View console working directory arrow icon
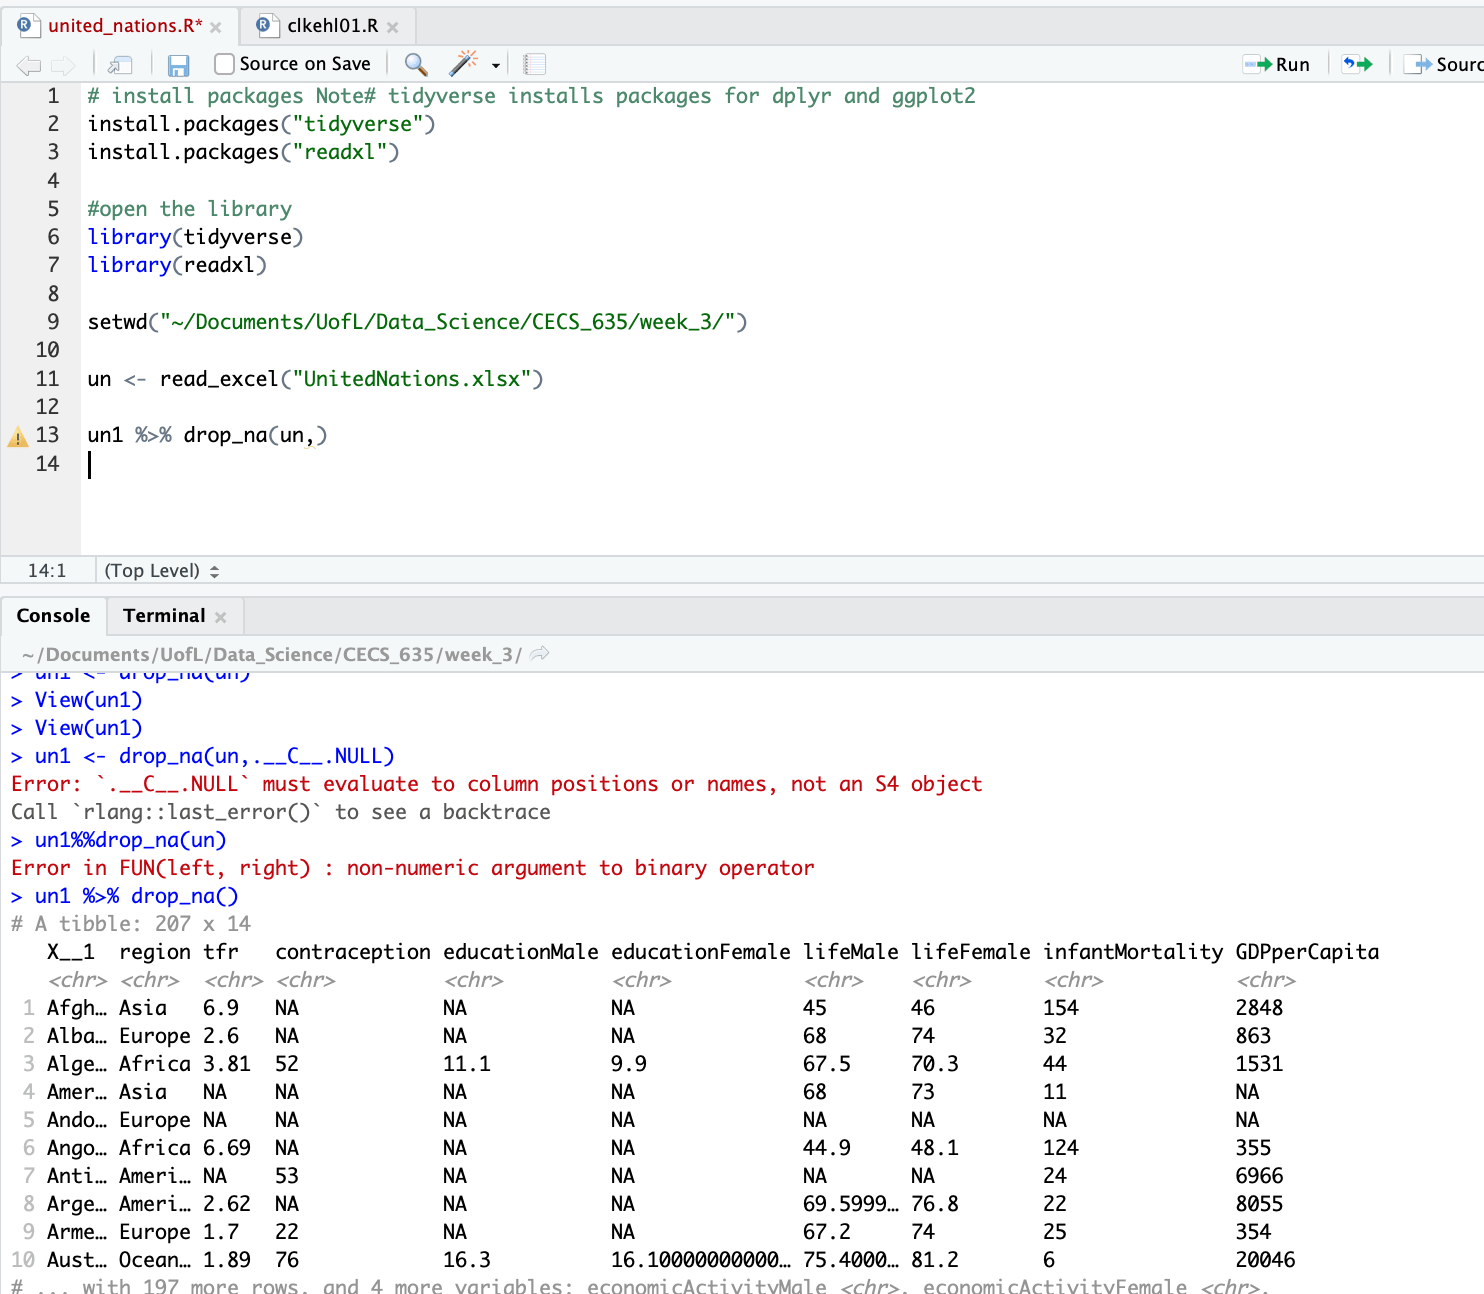The image size is (1484, 1294). point(540,653)
